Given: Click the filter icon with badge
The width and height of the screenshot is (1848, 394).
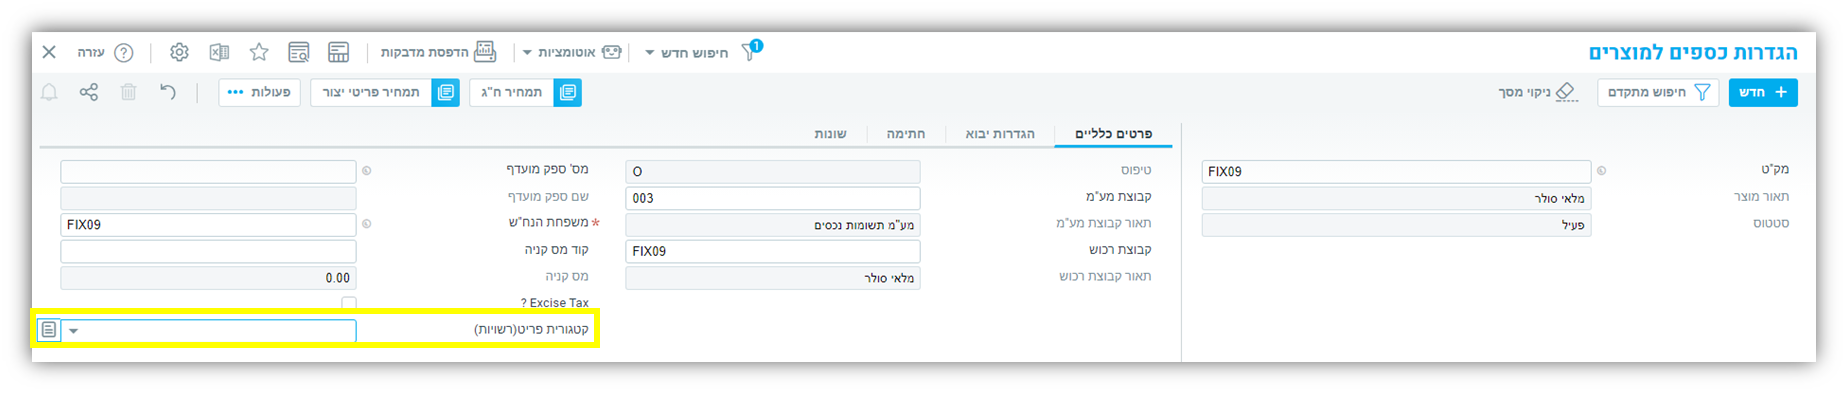Looking at the screenshot, I should 750,51.
